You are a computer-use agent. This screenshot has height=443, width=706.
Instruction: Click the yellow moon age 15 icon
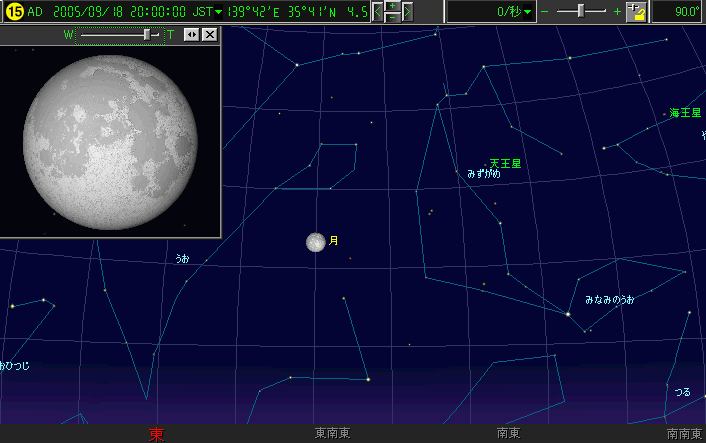14,12
